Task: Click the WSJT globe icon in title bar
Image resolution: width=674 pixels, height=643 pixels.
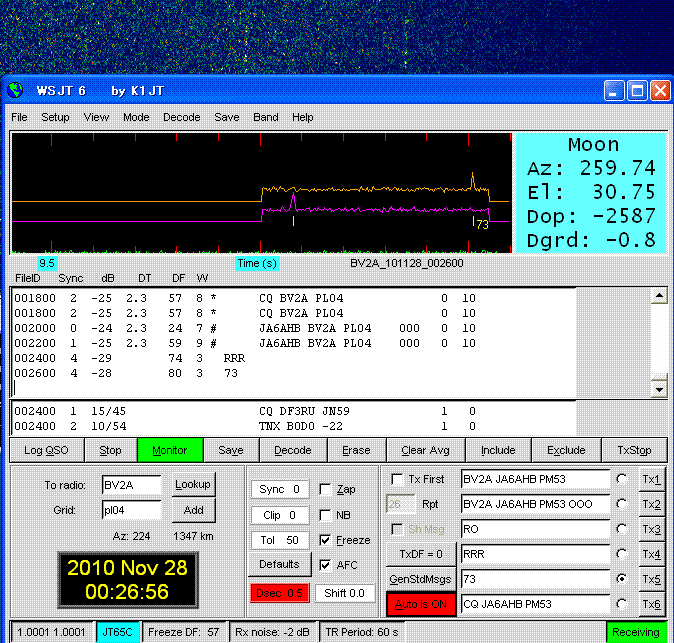Action: [x=17, y=91]
